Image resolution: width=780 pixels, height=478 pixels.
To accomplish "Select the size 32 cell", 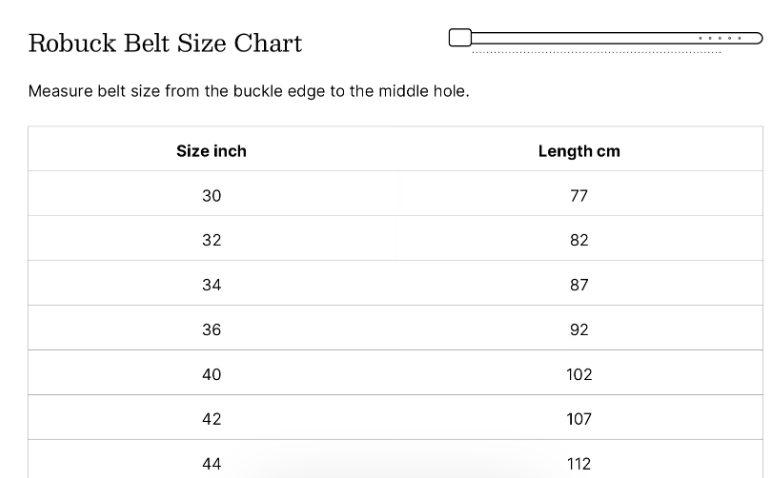I will point(211,240).
